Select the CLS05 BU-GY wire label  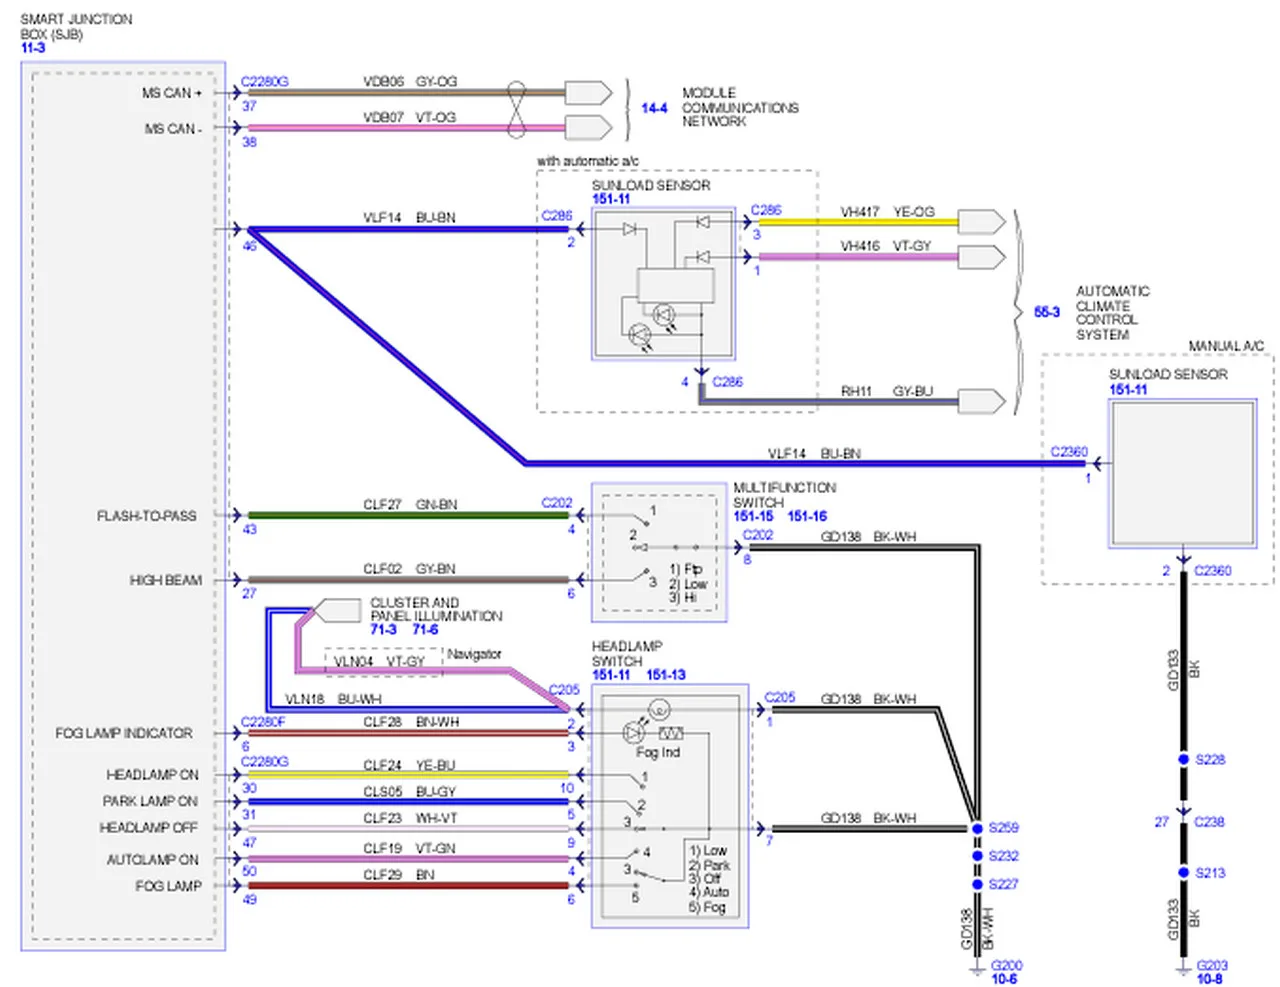click(409, 791)
